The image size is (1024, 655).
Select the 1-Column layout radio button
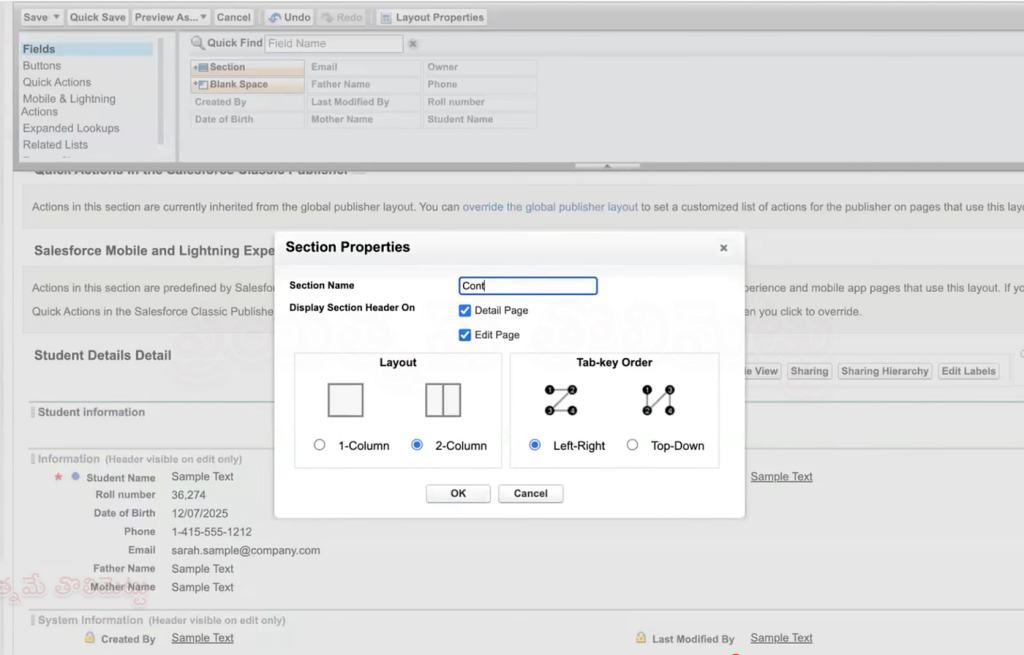pos(319,445)
